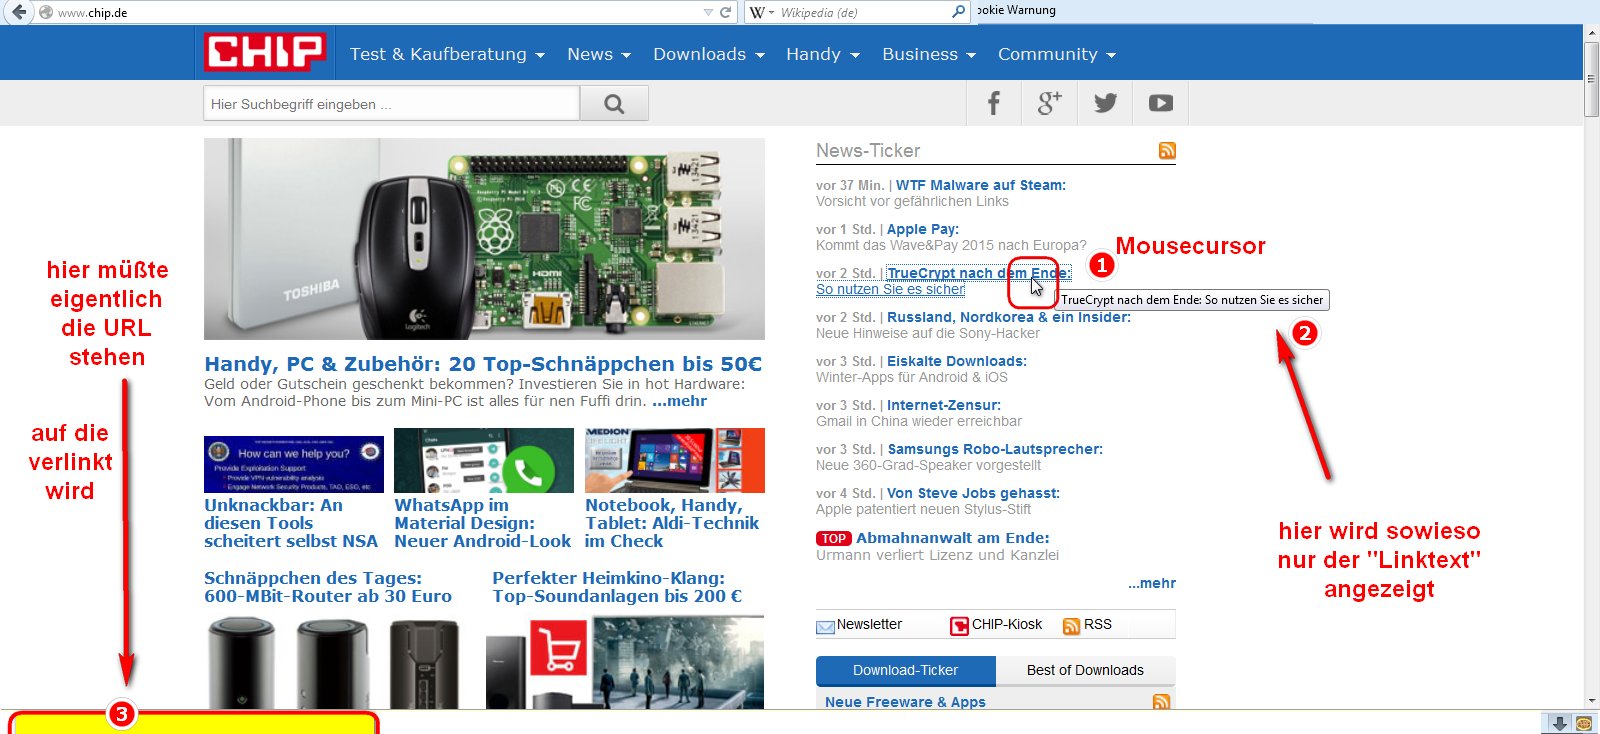Screen dimensions: 1600x734
Task: Expand the Community navigation menu
Action: coord(1056,54)
